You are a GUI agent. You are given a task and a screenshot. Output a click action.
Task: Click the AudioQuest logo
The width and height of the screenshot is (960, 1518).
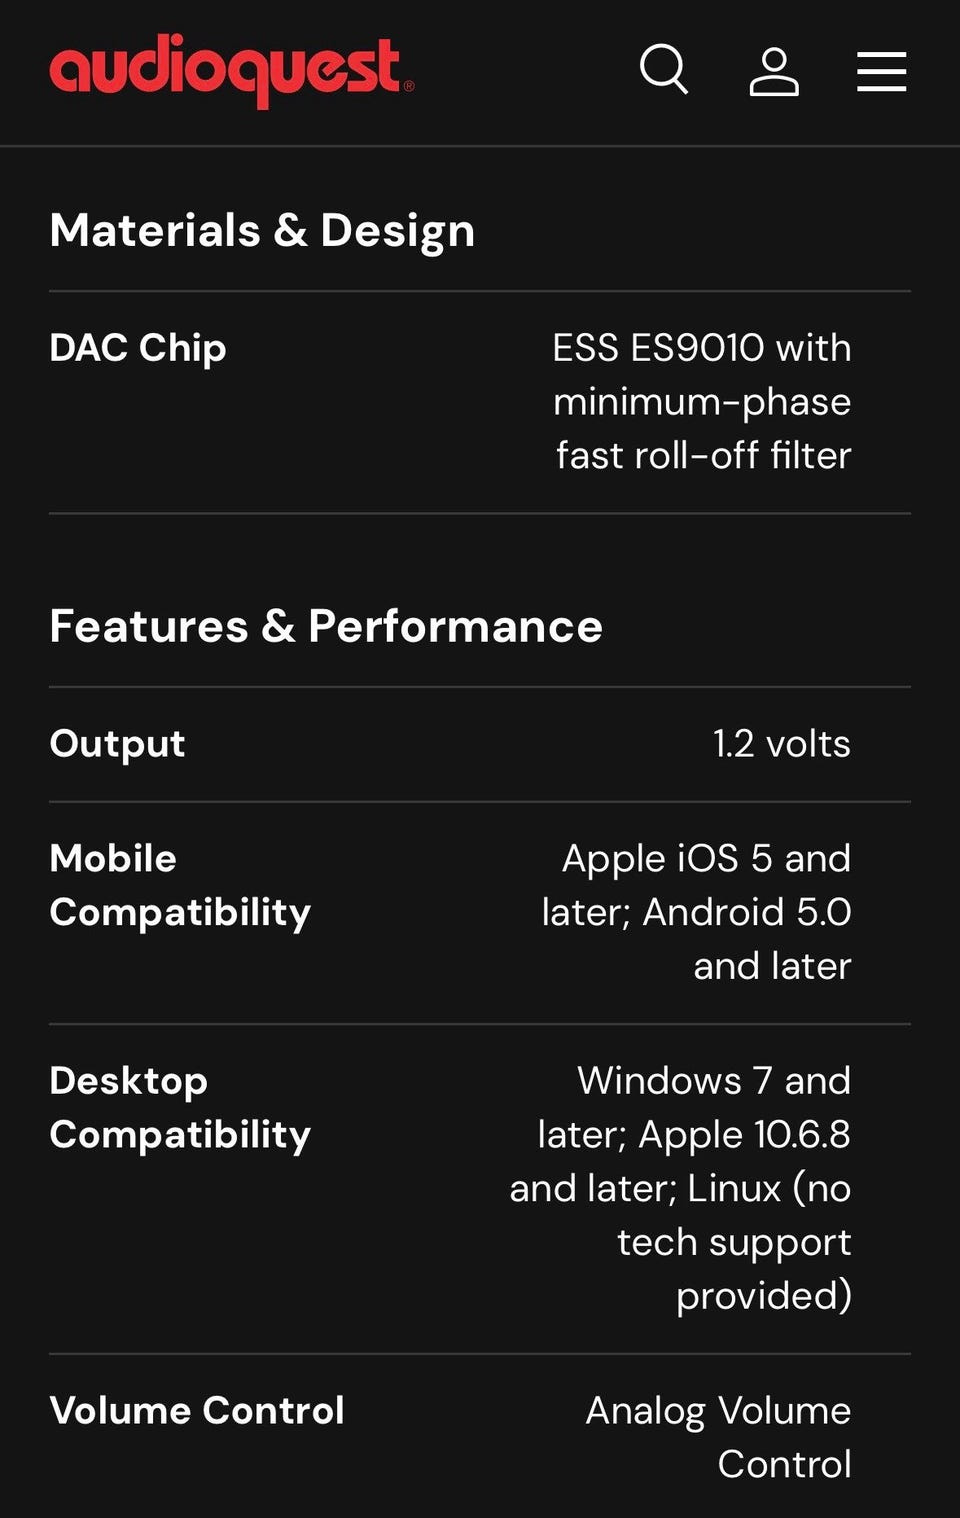pos(226,70)
